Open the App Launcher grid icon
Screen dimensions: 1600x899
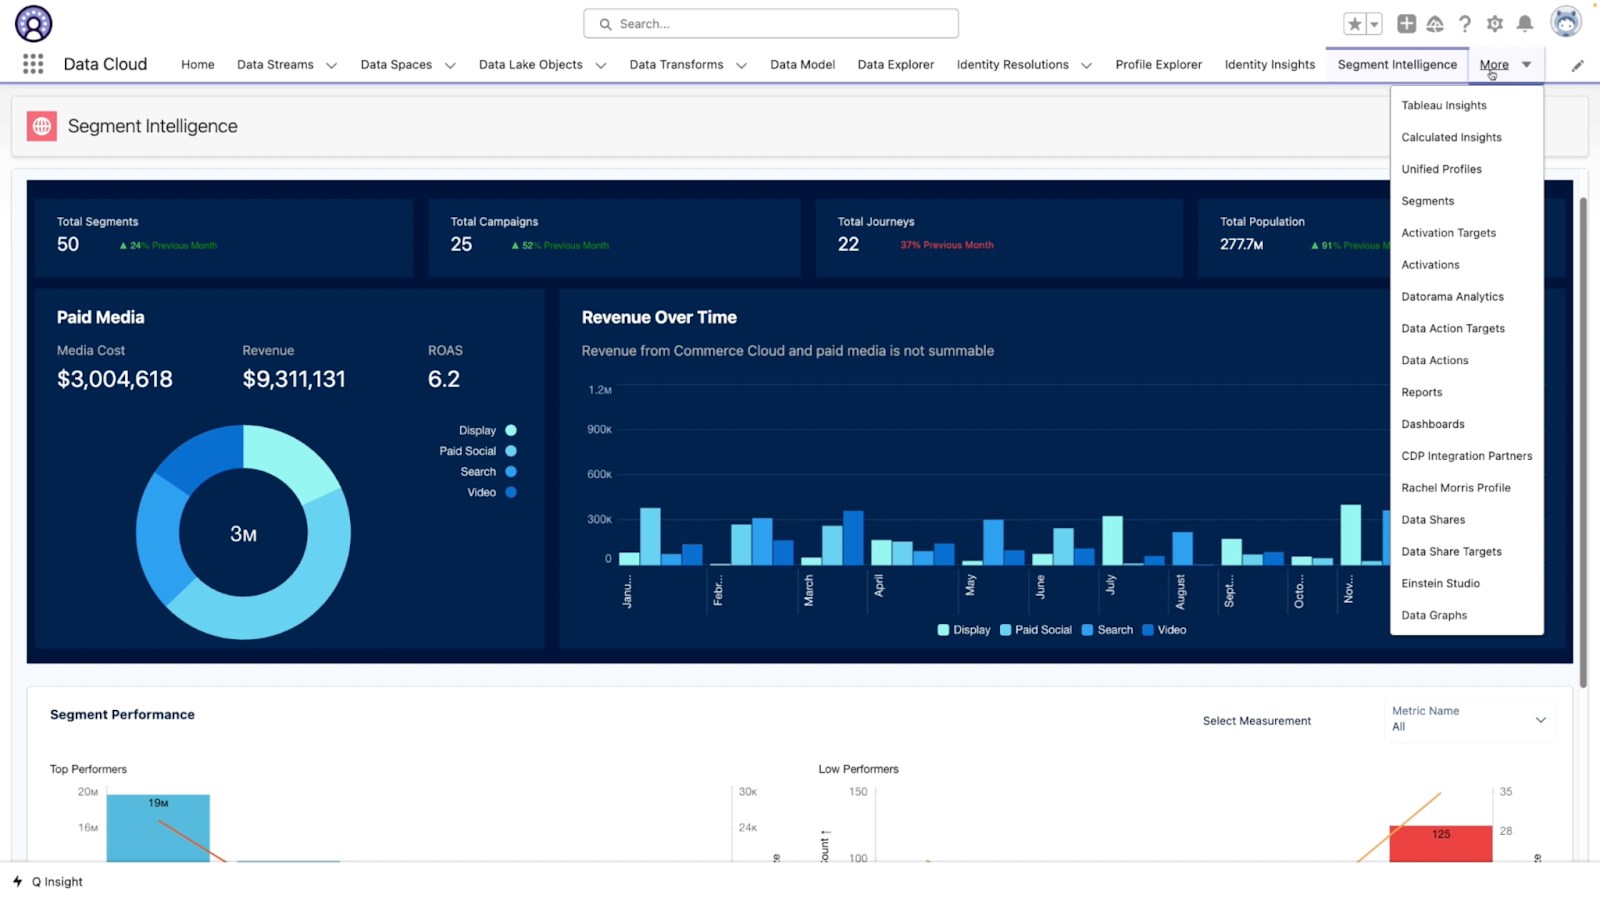tap(33, 64)
